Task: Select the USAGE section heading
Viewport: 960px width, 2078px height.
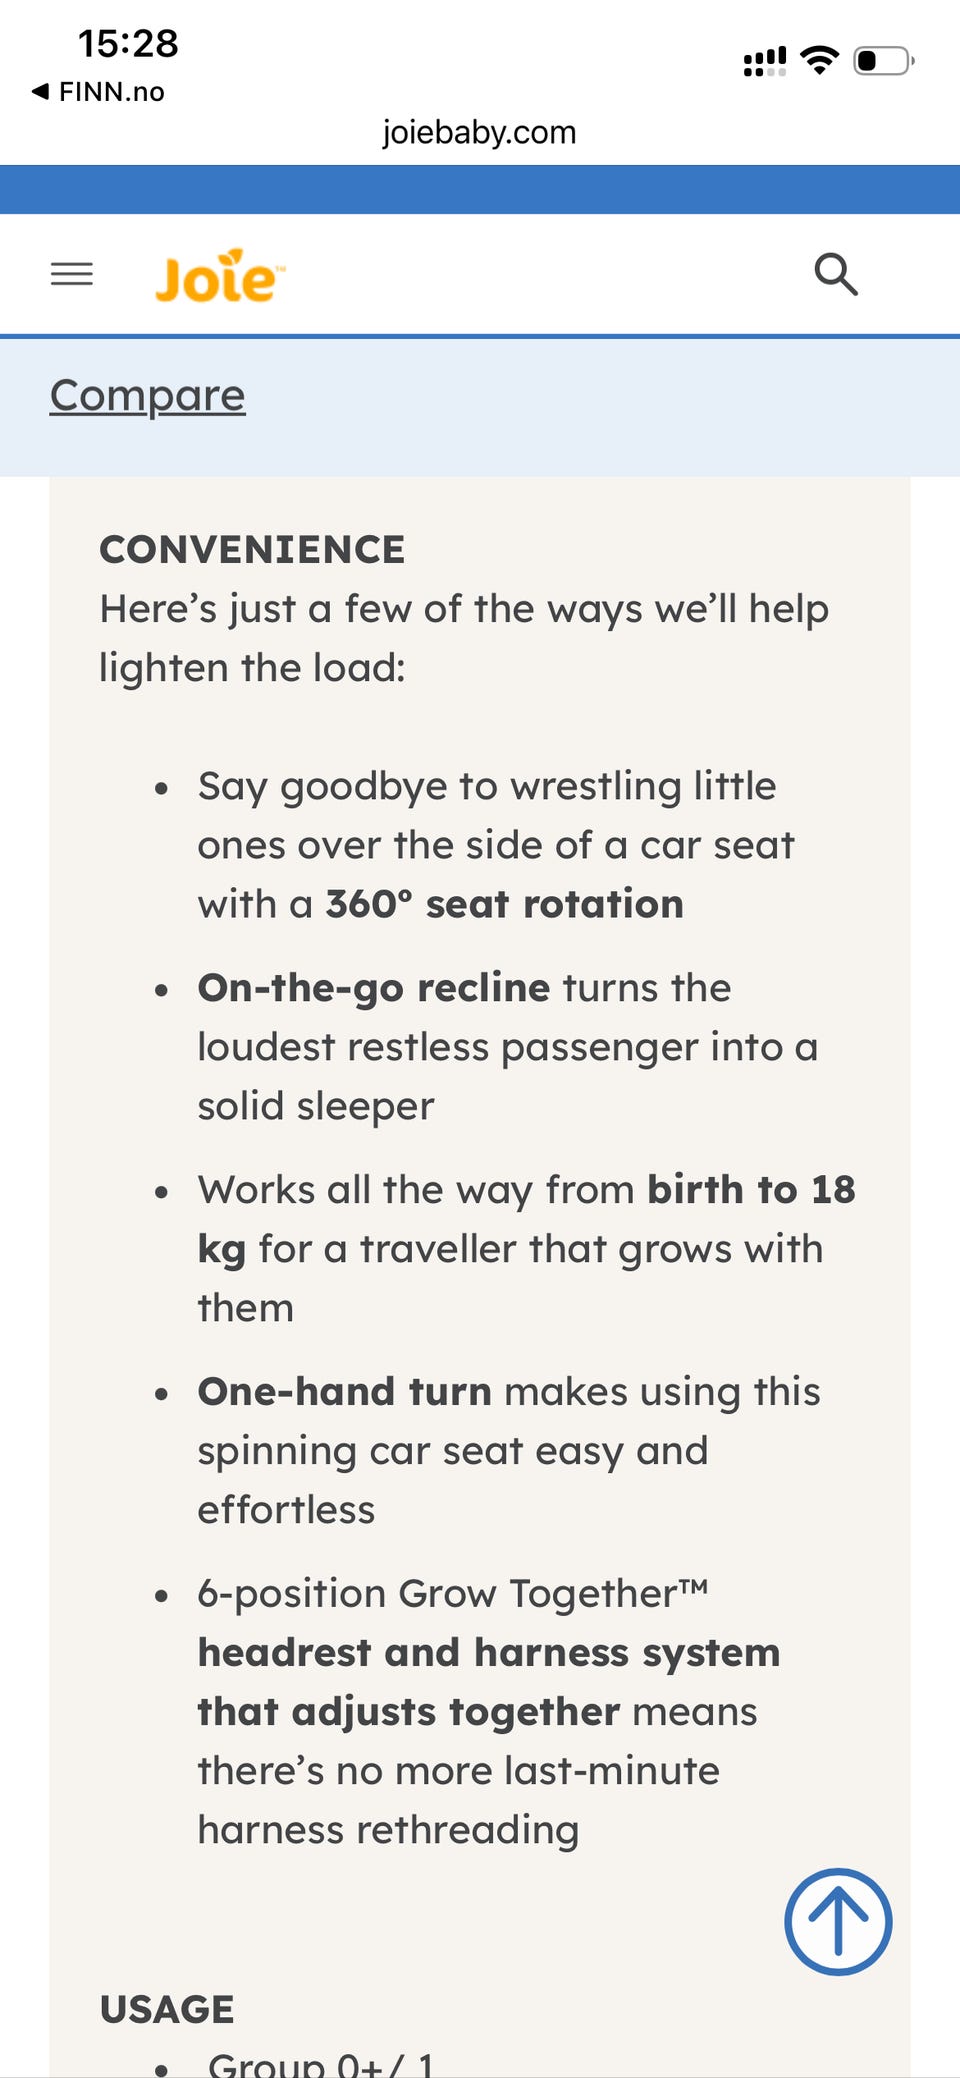Action: [167, 2009]
